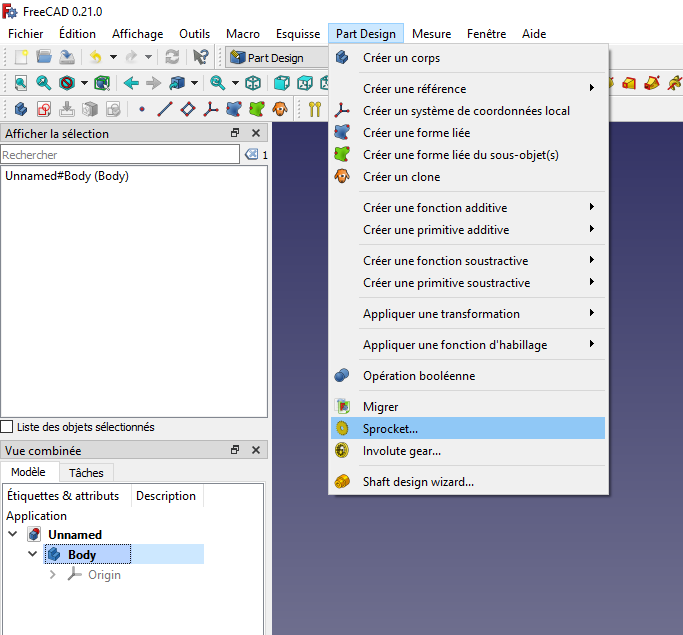This screenshot has width=683, height=635.
Task: Click local coordinate system toolbar icon
Action: [211, 109]
